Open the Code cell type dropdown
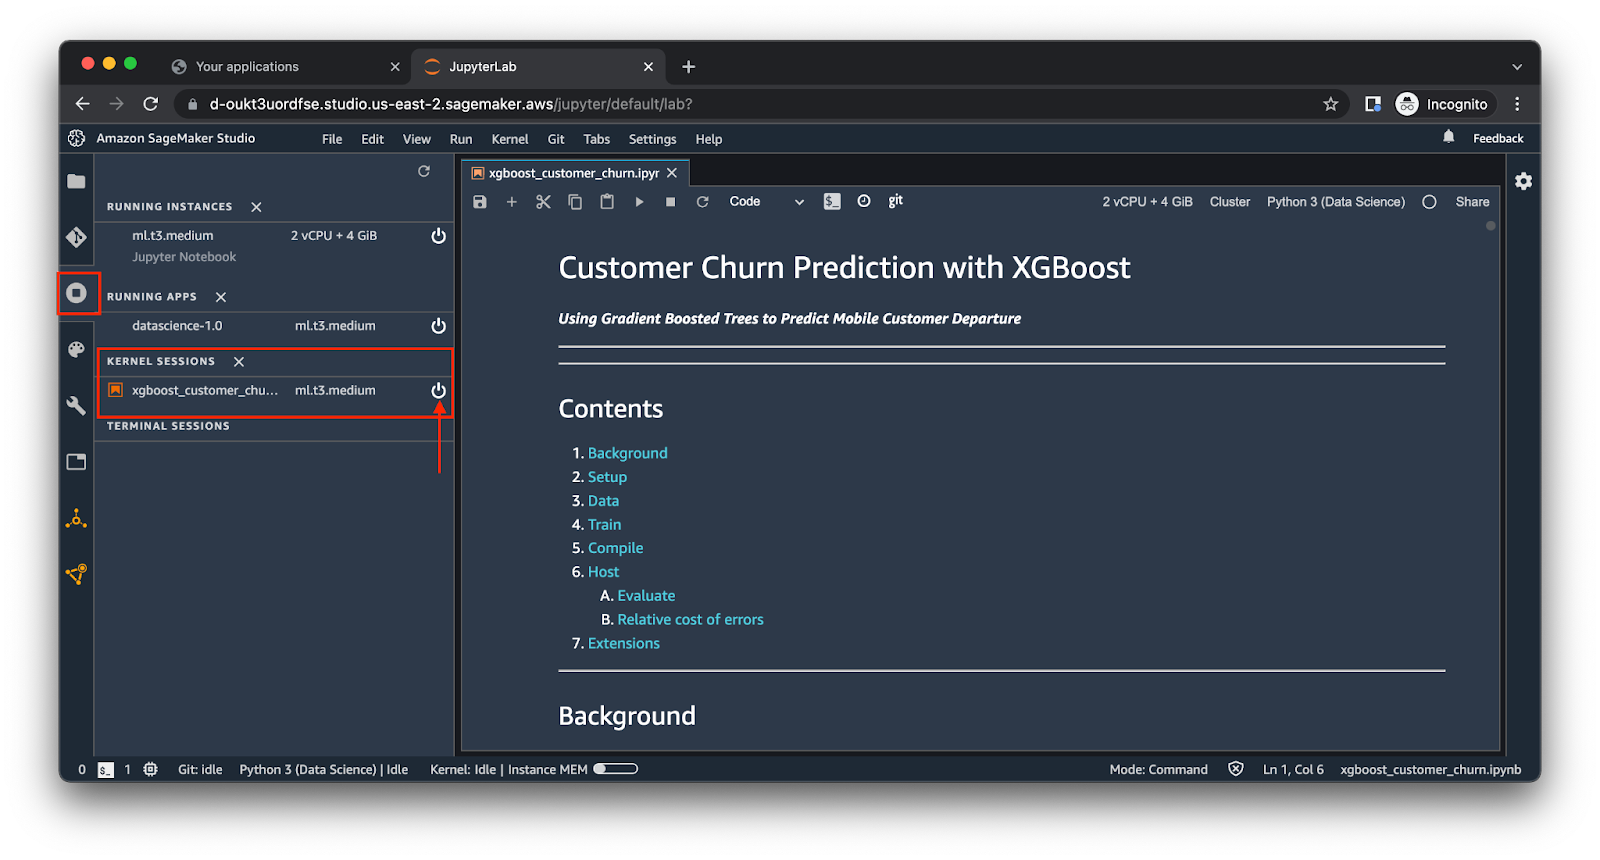 (x=766, y=202)
